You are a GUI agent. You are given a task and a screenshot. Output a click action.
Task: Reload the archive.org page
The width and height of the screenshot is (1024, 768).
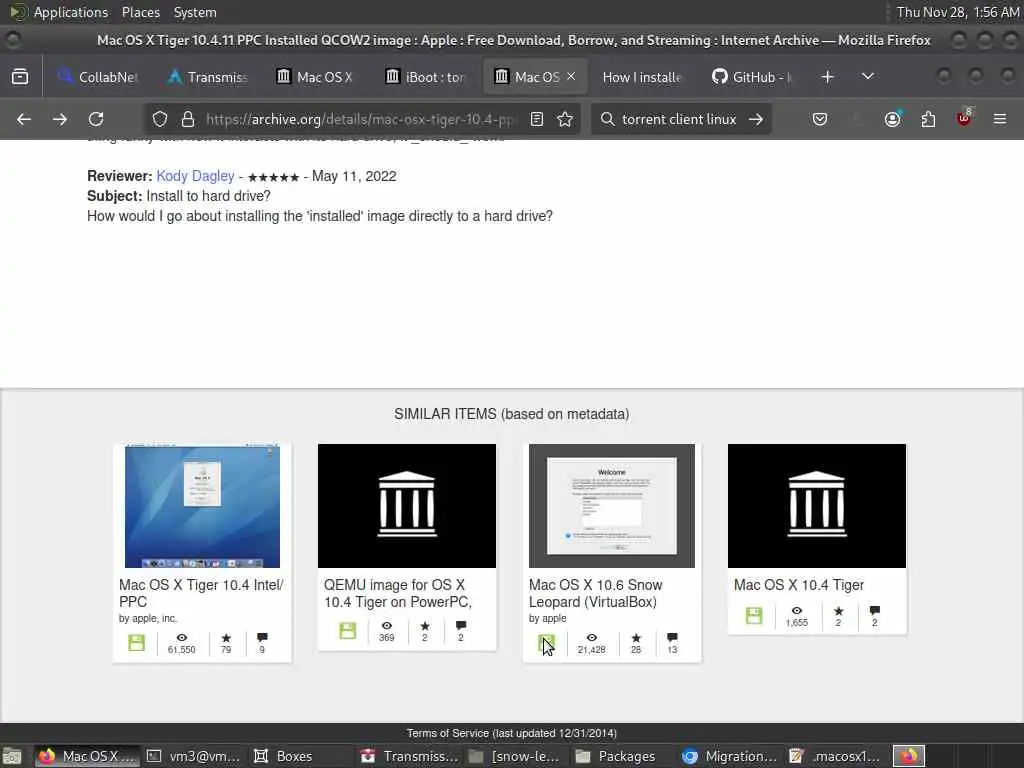tap(96, 119)
